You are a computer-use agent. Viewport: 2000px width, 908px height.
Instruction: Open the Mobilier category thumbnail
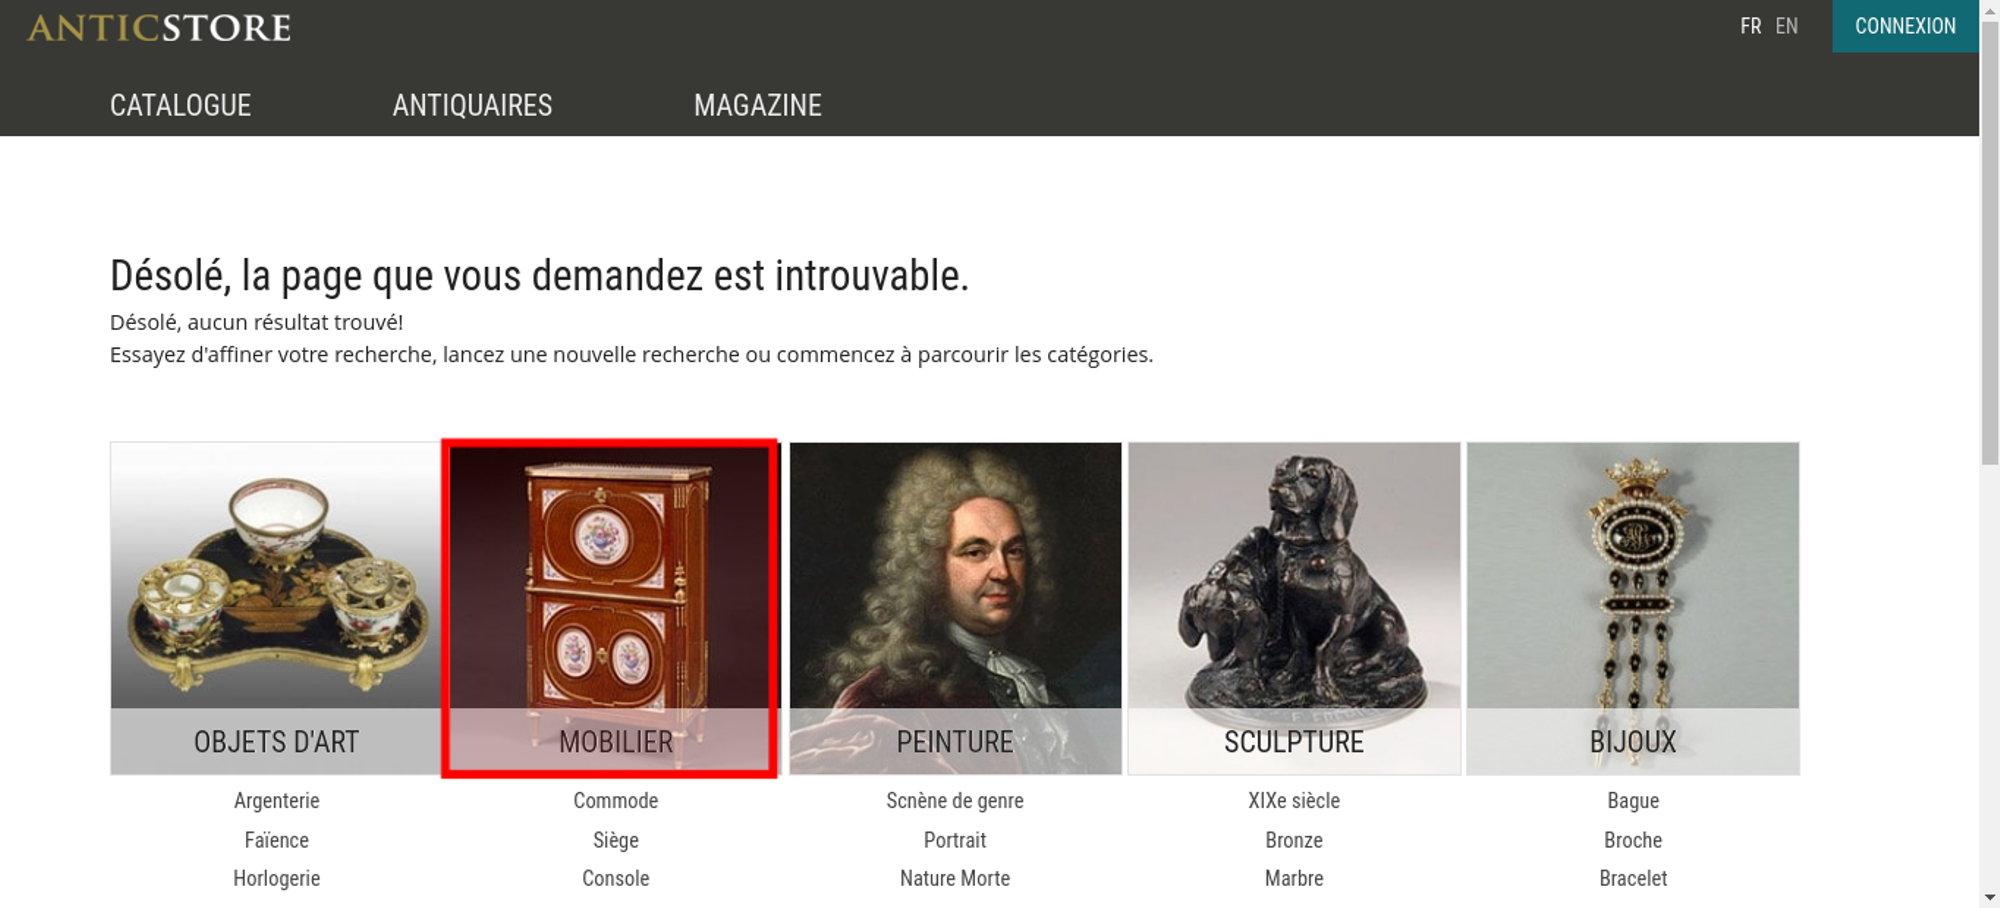611,608
